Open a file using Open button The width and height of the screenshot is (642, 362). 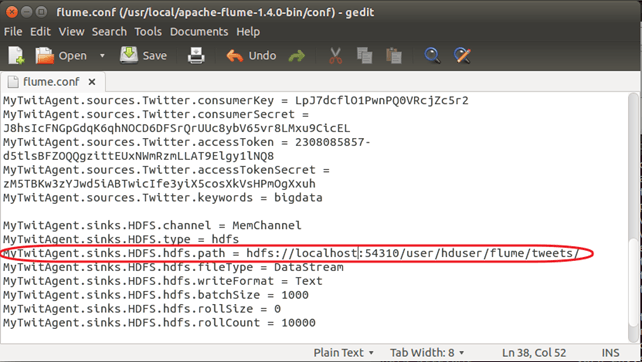point(61,55)
